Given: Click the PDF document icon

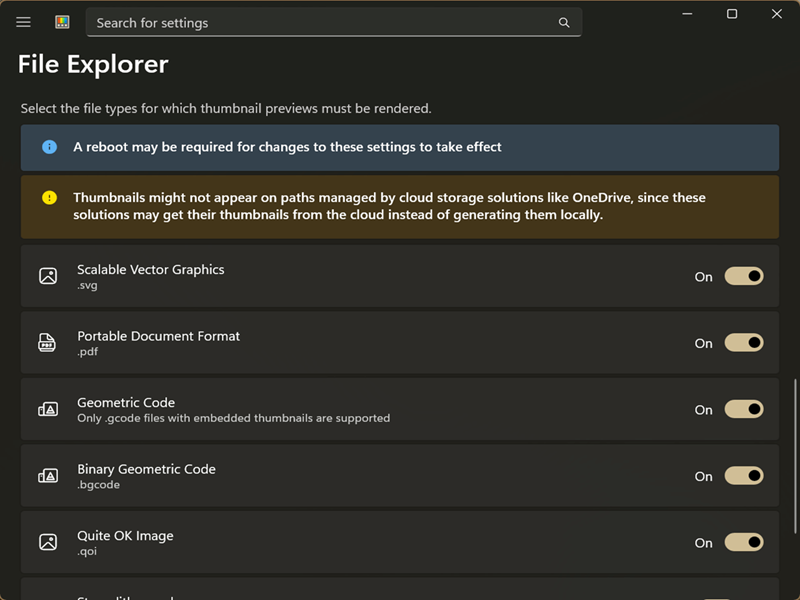Looking at the screenshot, I should pos(48,343).
